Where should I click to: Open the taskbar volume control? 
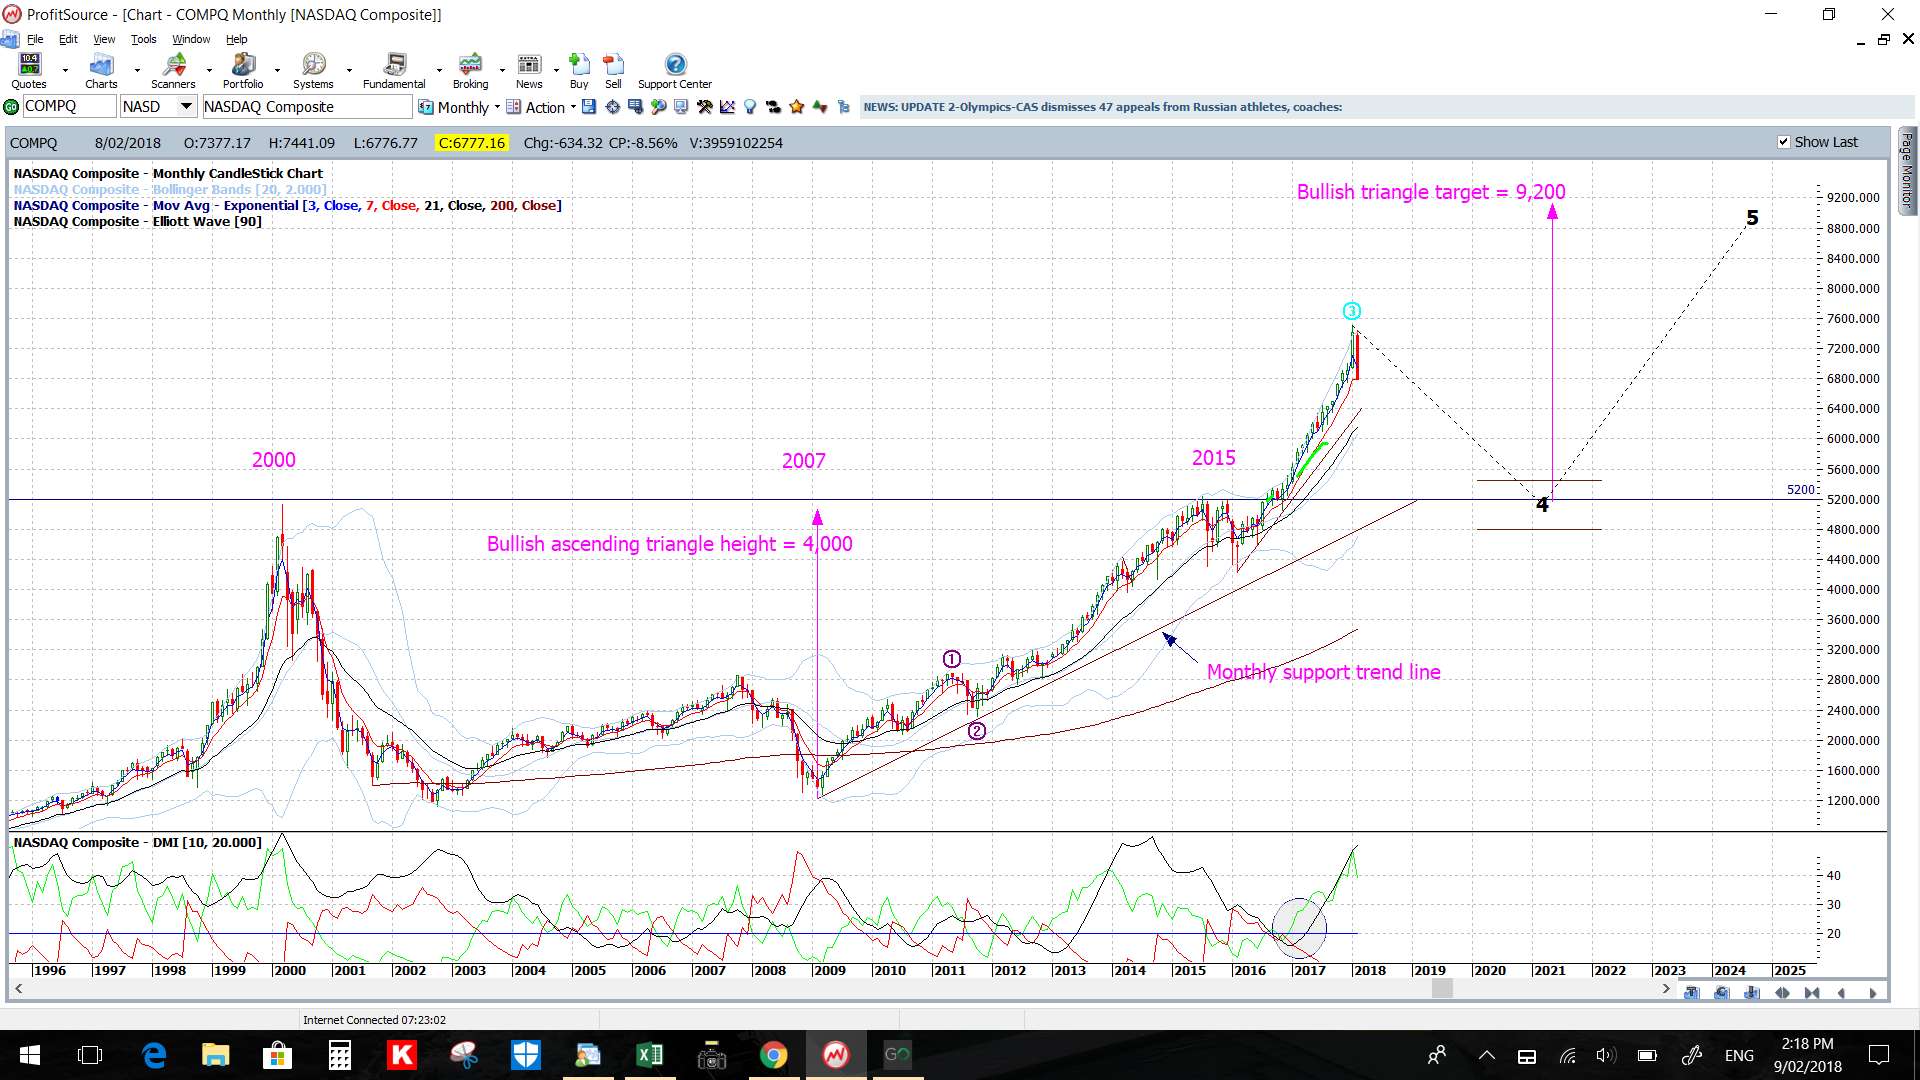coord(1605,1055)
